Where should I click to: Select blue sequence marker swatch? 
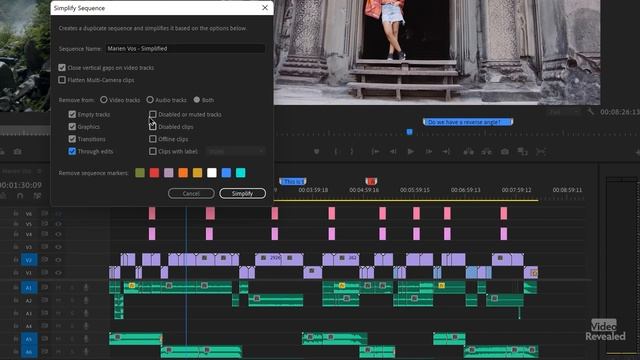(226, 173)
